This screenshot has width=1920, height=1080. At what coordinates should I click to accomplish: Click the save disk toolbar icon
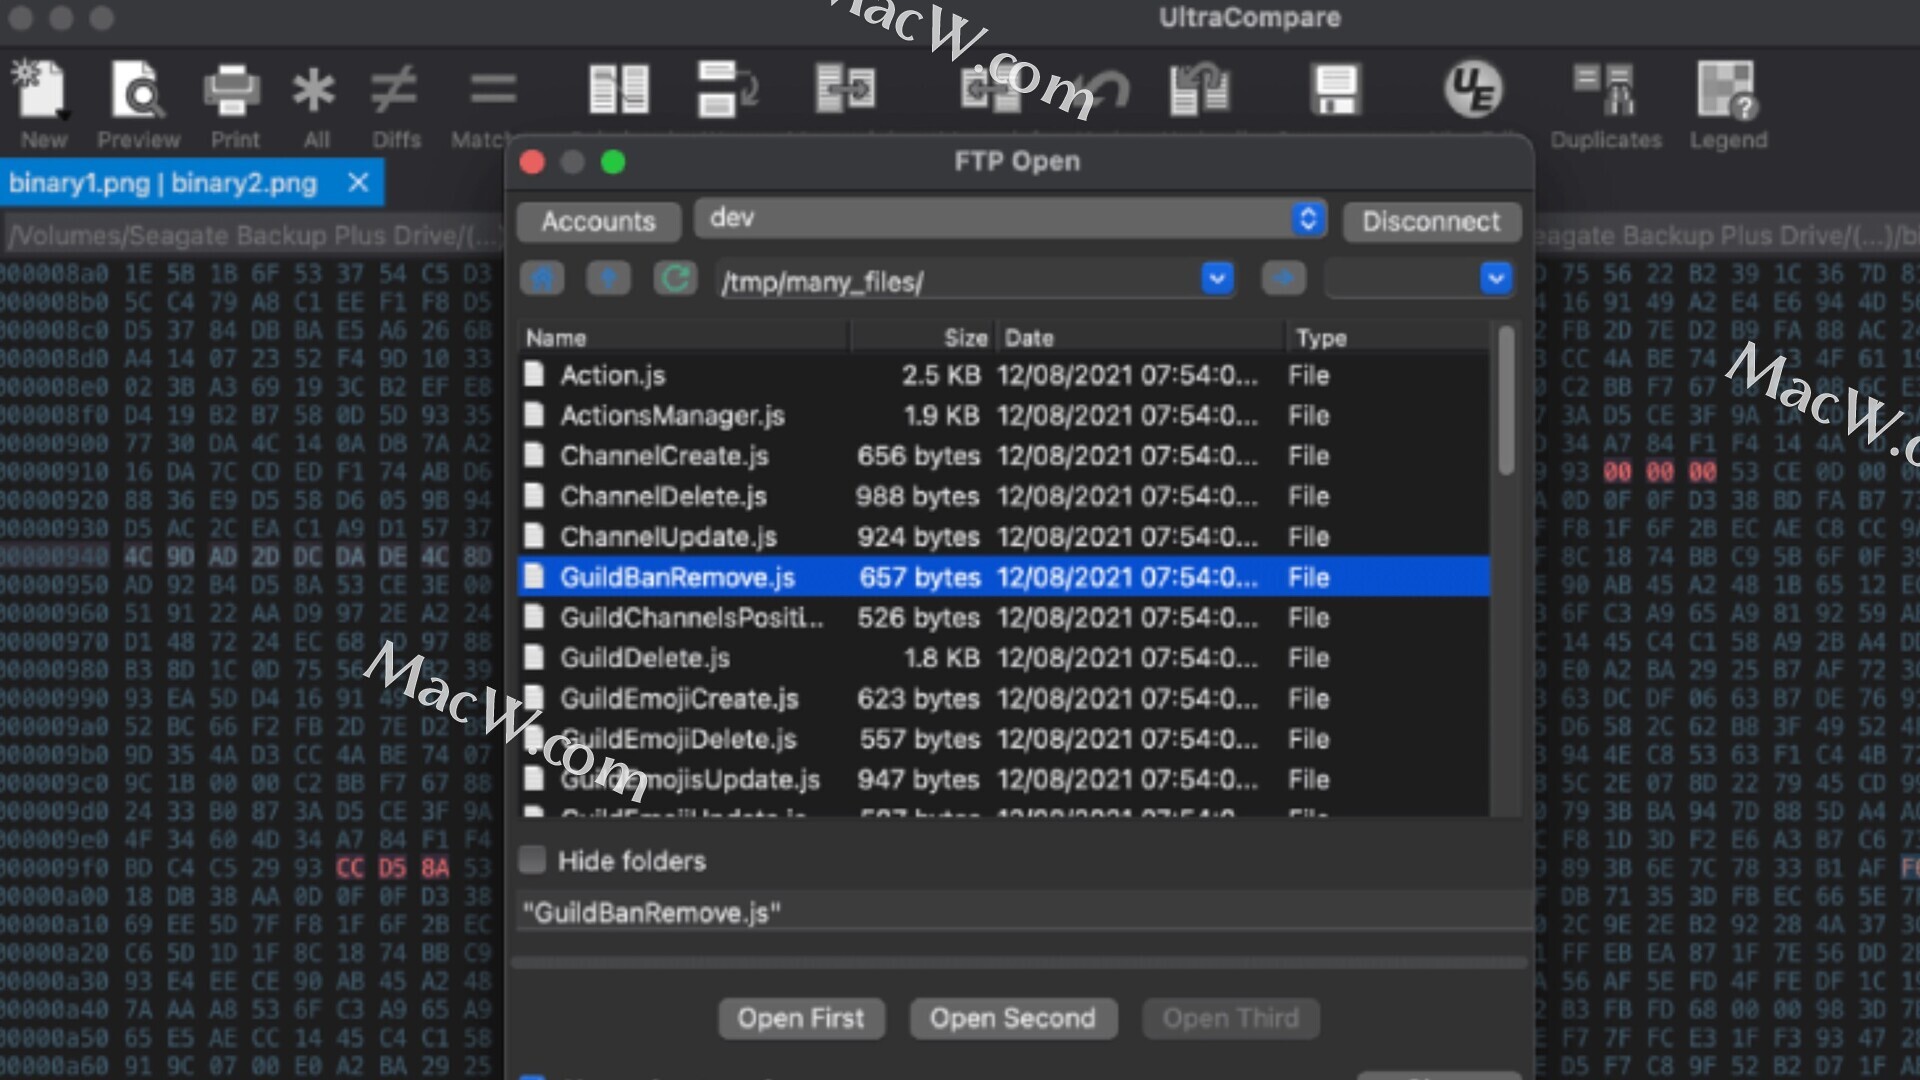[1336, 89]
